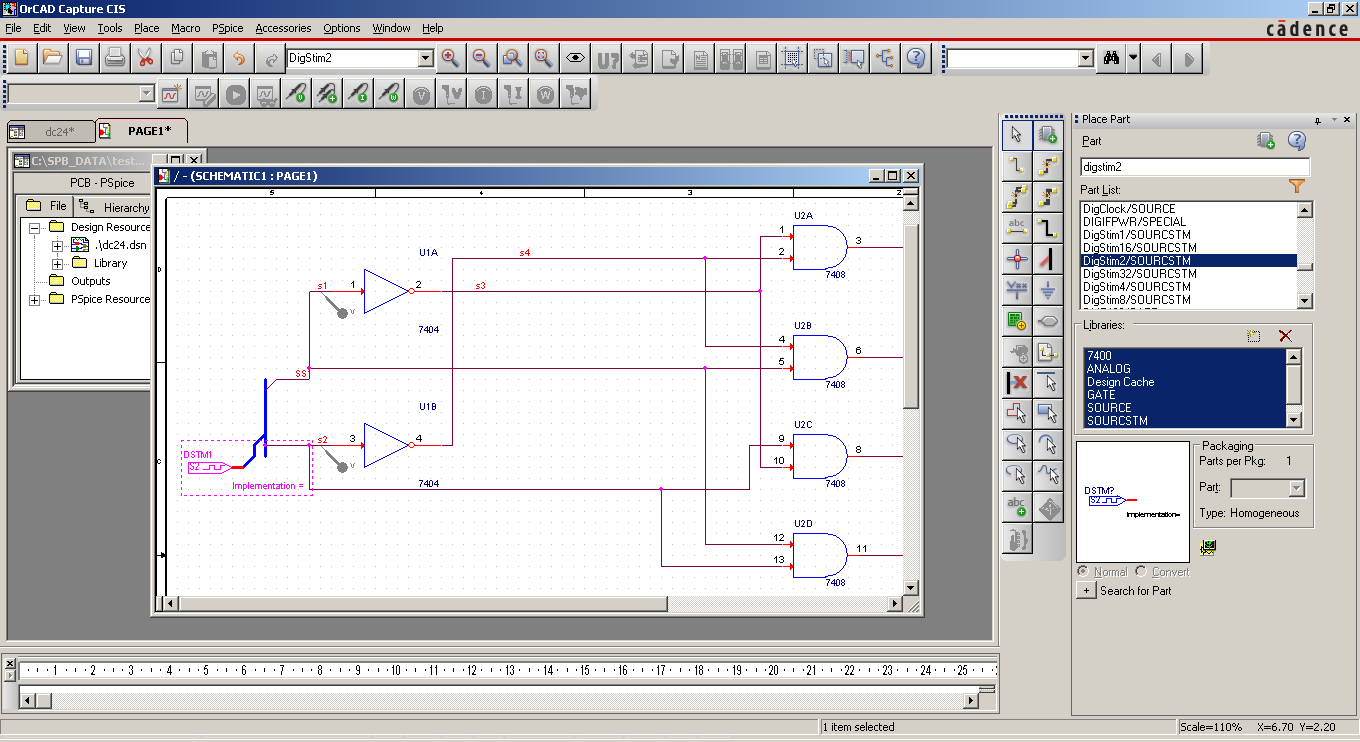Click the Place Wire palette icon
1360x742 pixels.
(x=1017, y=166)
